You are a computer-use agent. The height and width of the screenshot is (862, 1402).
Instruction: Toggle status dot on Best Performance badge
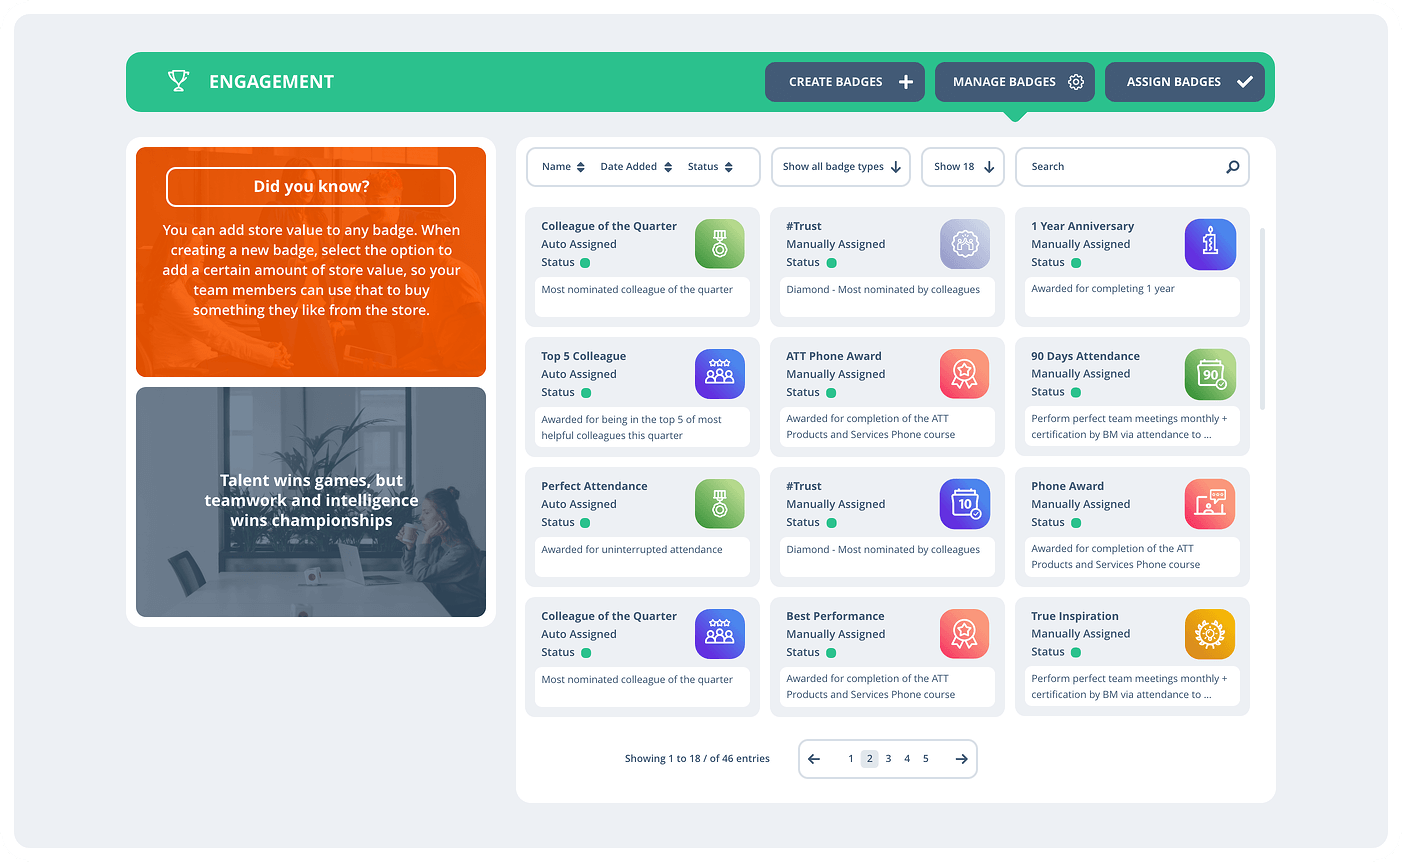pos(831,653)
